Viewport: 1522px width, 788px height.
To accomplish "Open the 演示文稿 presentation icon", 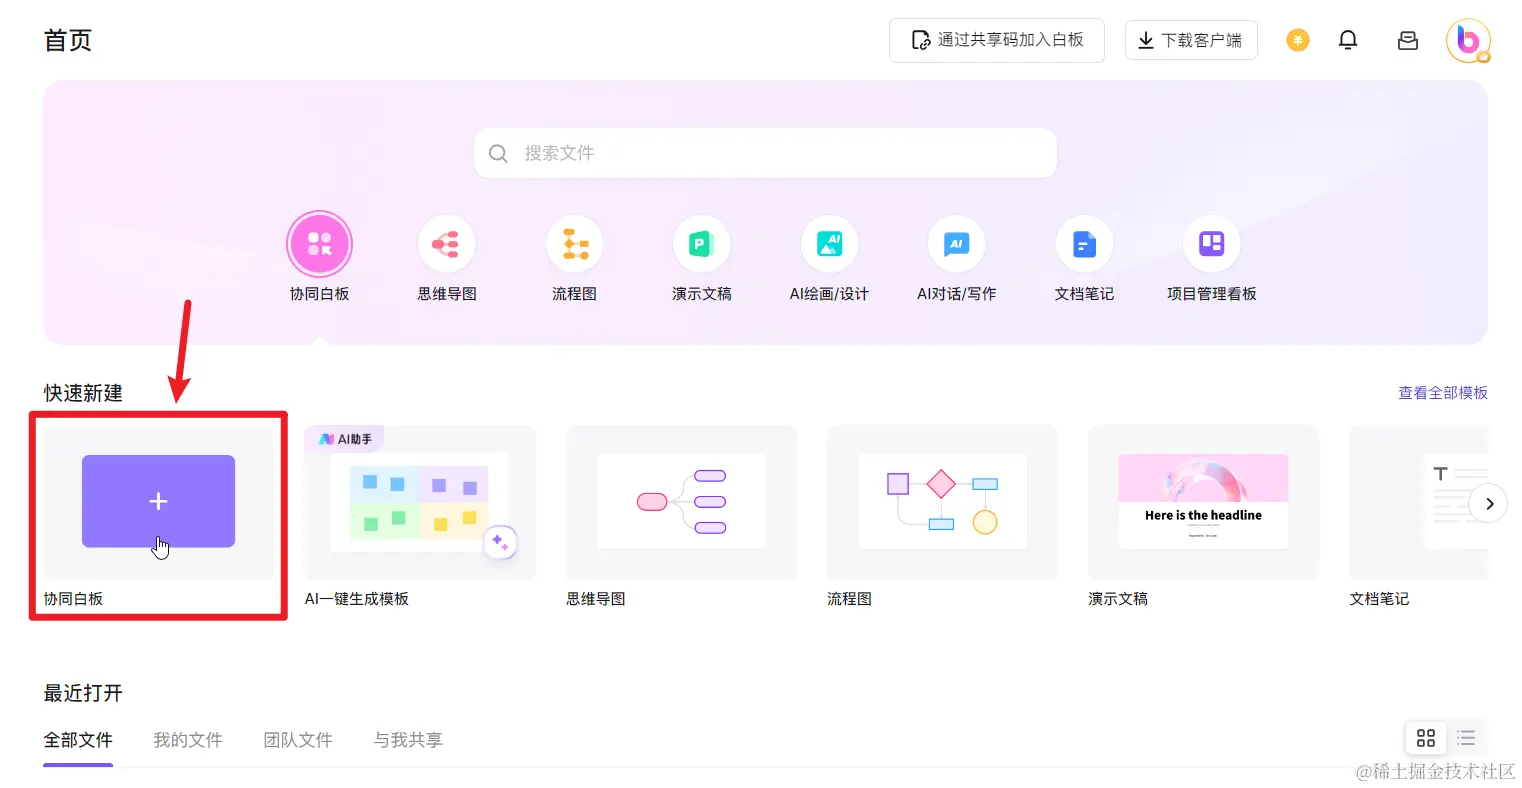I will coord(701,244).
